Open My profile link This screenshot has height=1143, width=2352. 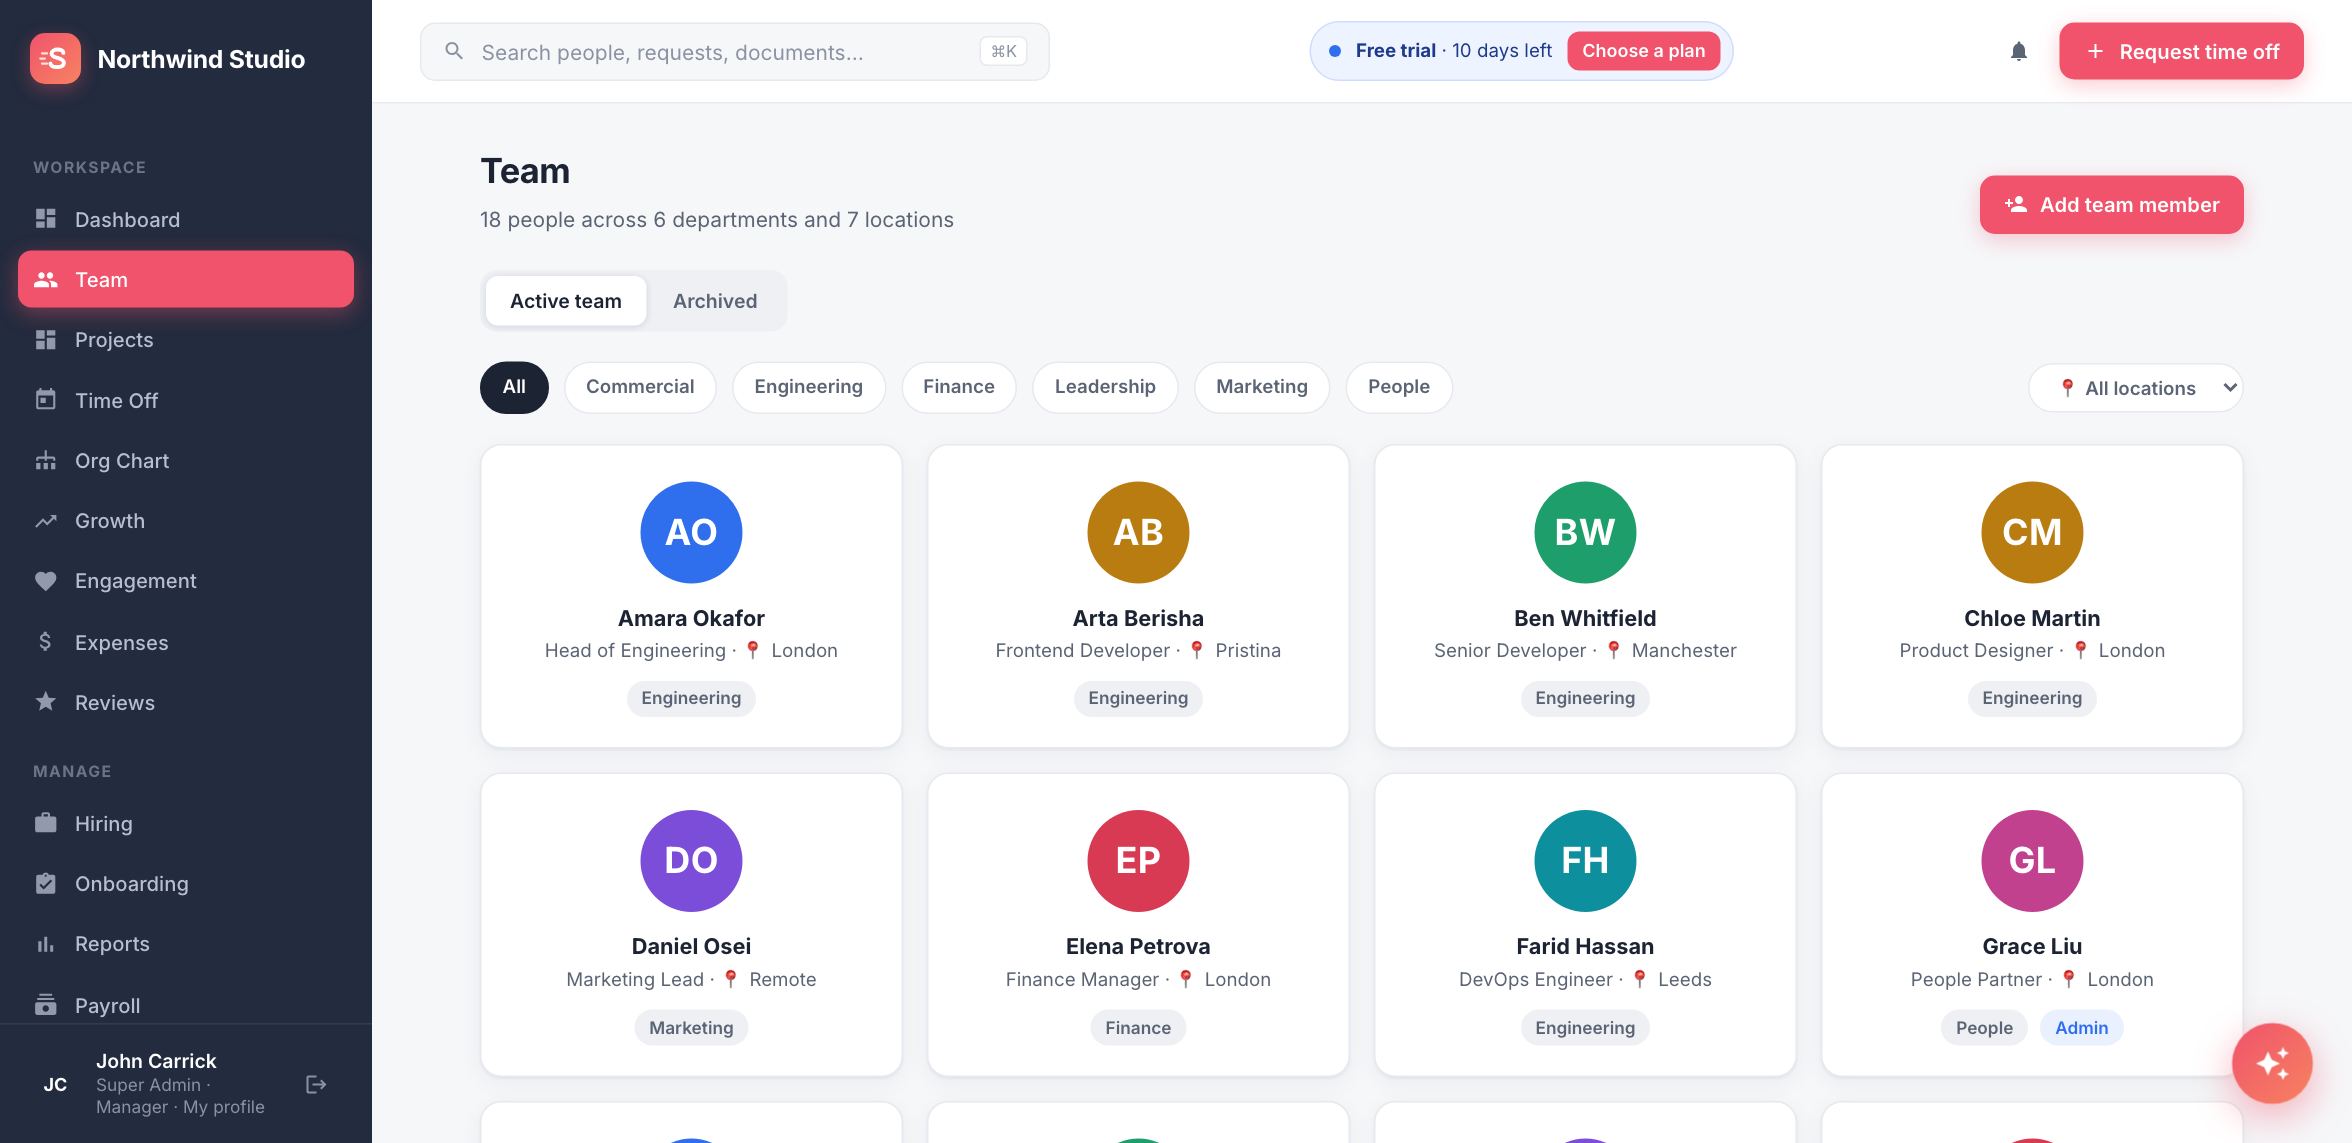pyautogui.click(x=224, y=1107)
